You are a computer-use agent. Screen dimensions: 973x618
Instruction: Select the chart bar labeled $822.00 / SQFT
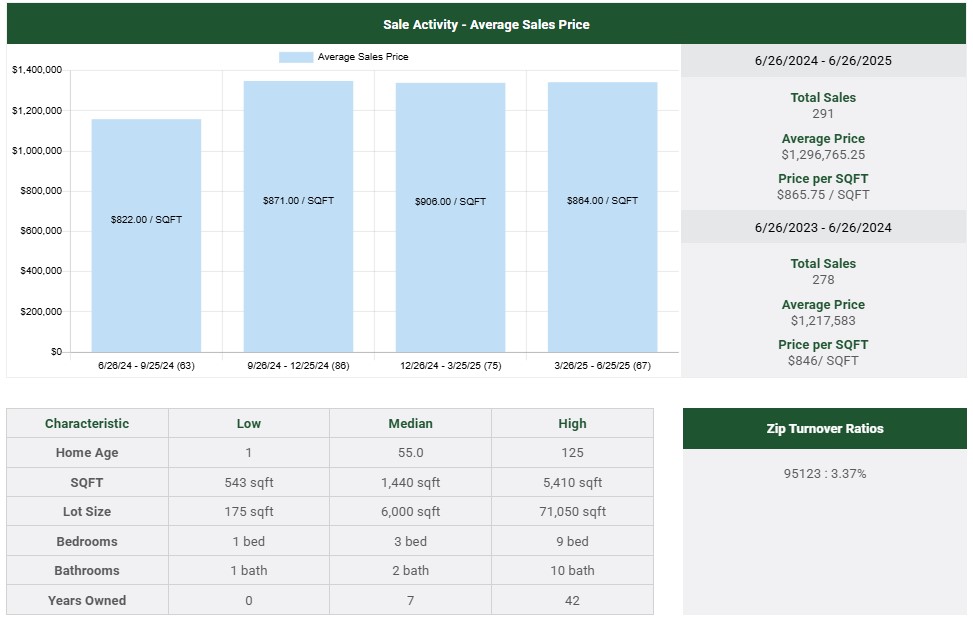click(146, 236)
